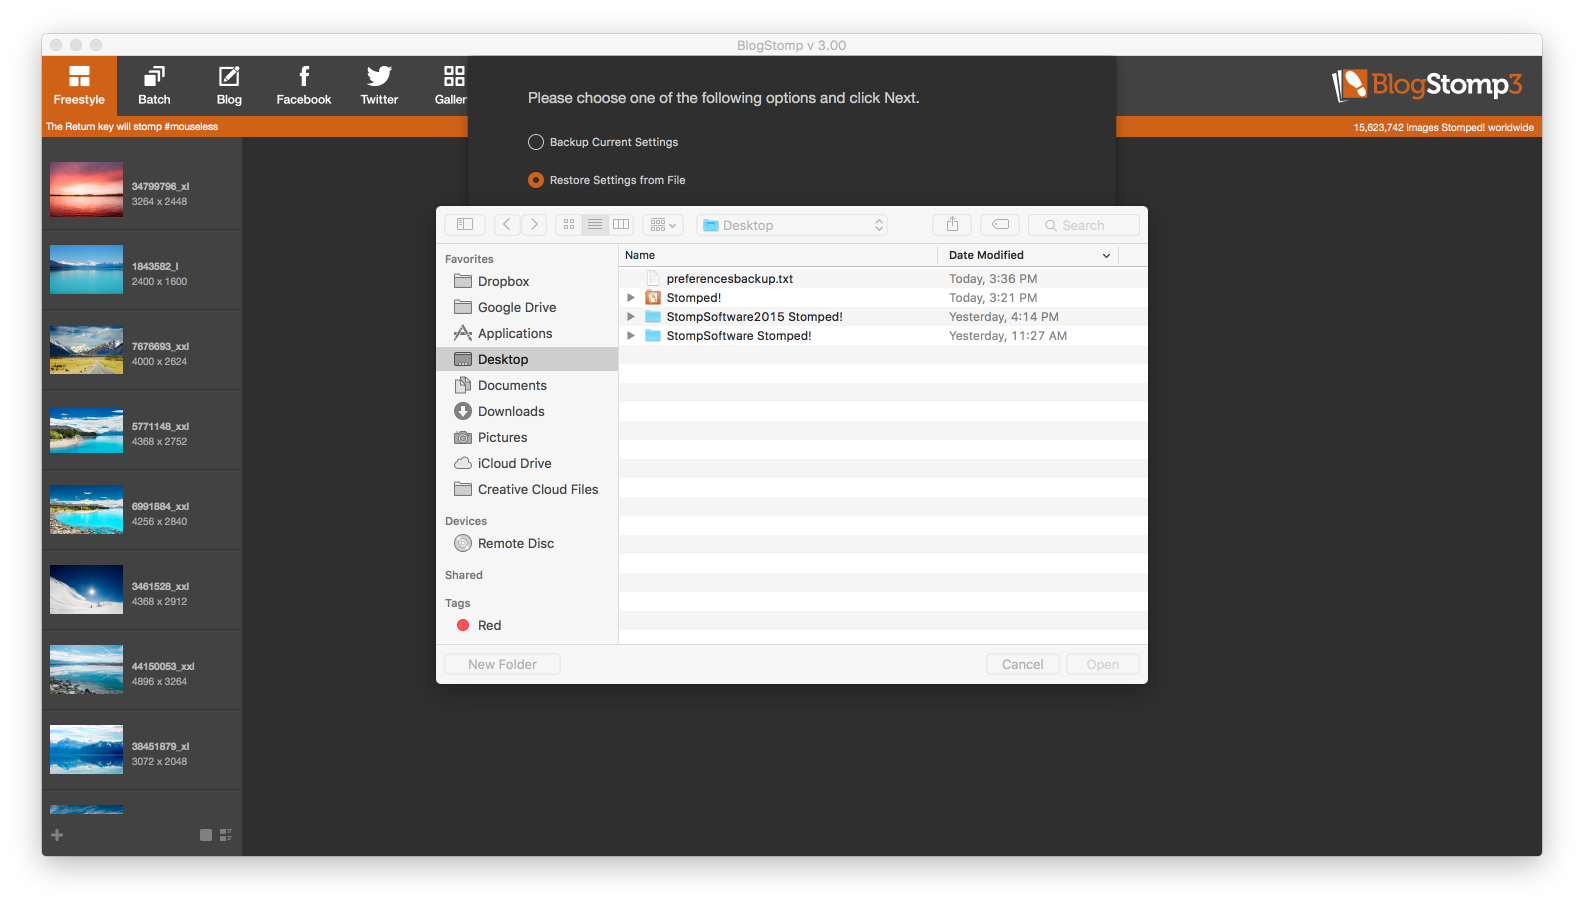Toggle the file dialog sidebar
1584x906 pixels.
pyautogui.click(x=465, y=224)
